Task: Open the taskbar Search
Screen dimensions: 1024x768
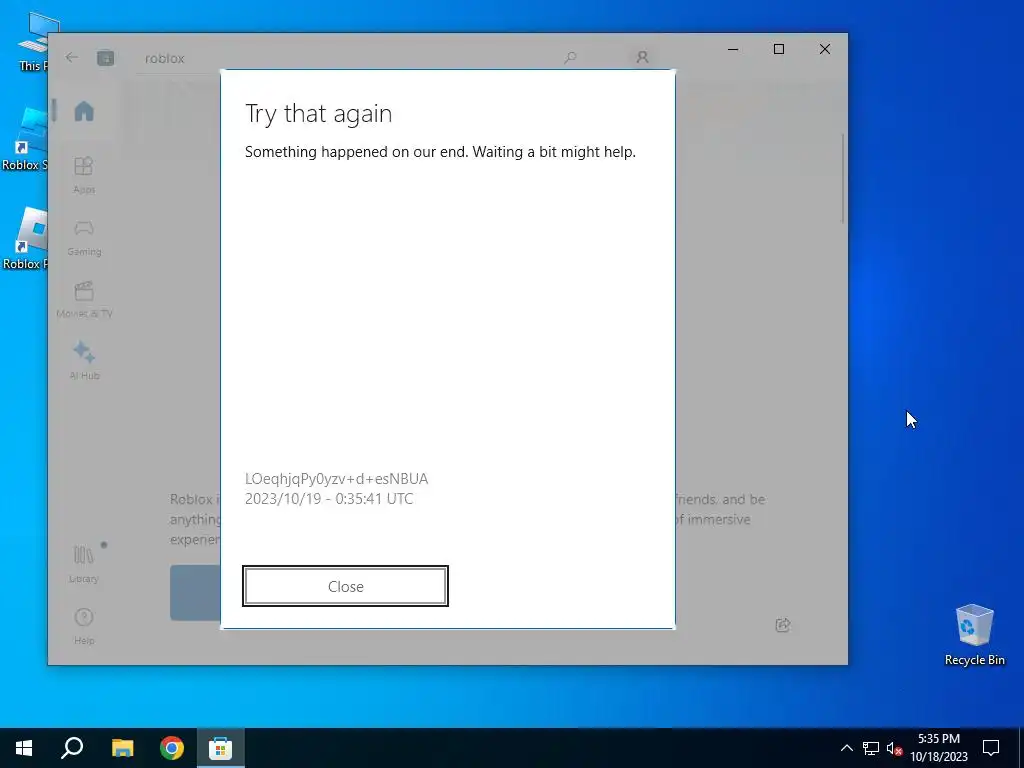Action: click(x=72, y=748)
